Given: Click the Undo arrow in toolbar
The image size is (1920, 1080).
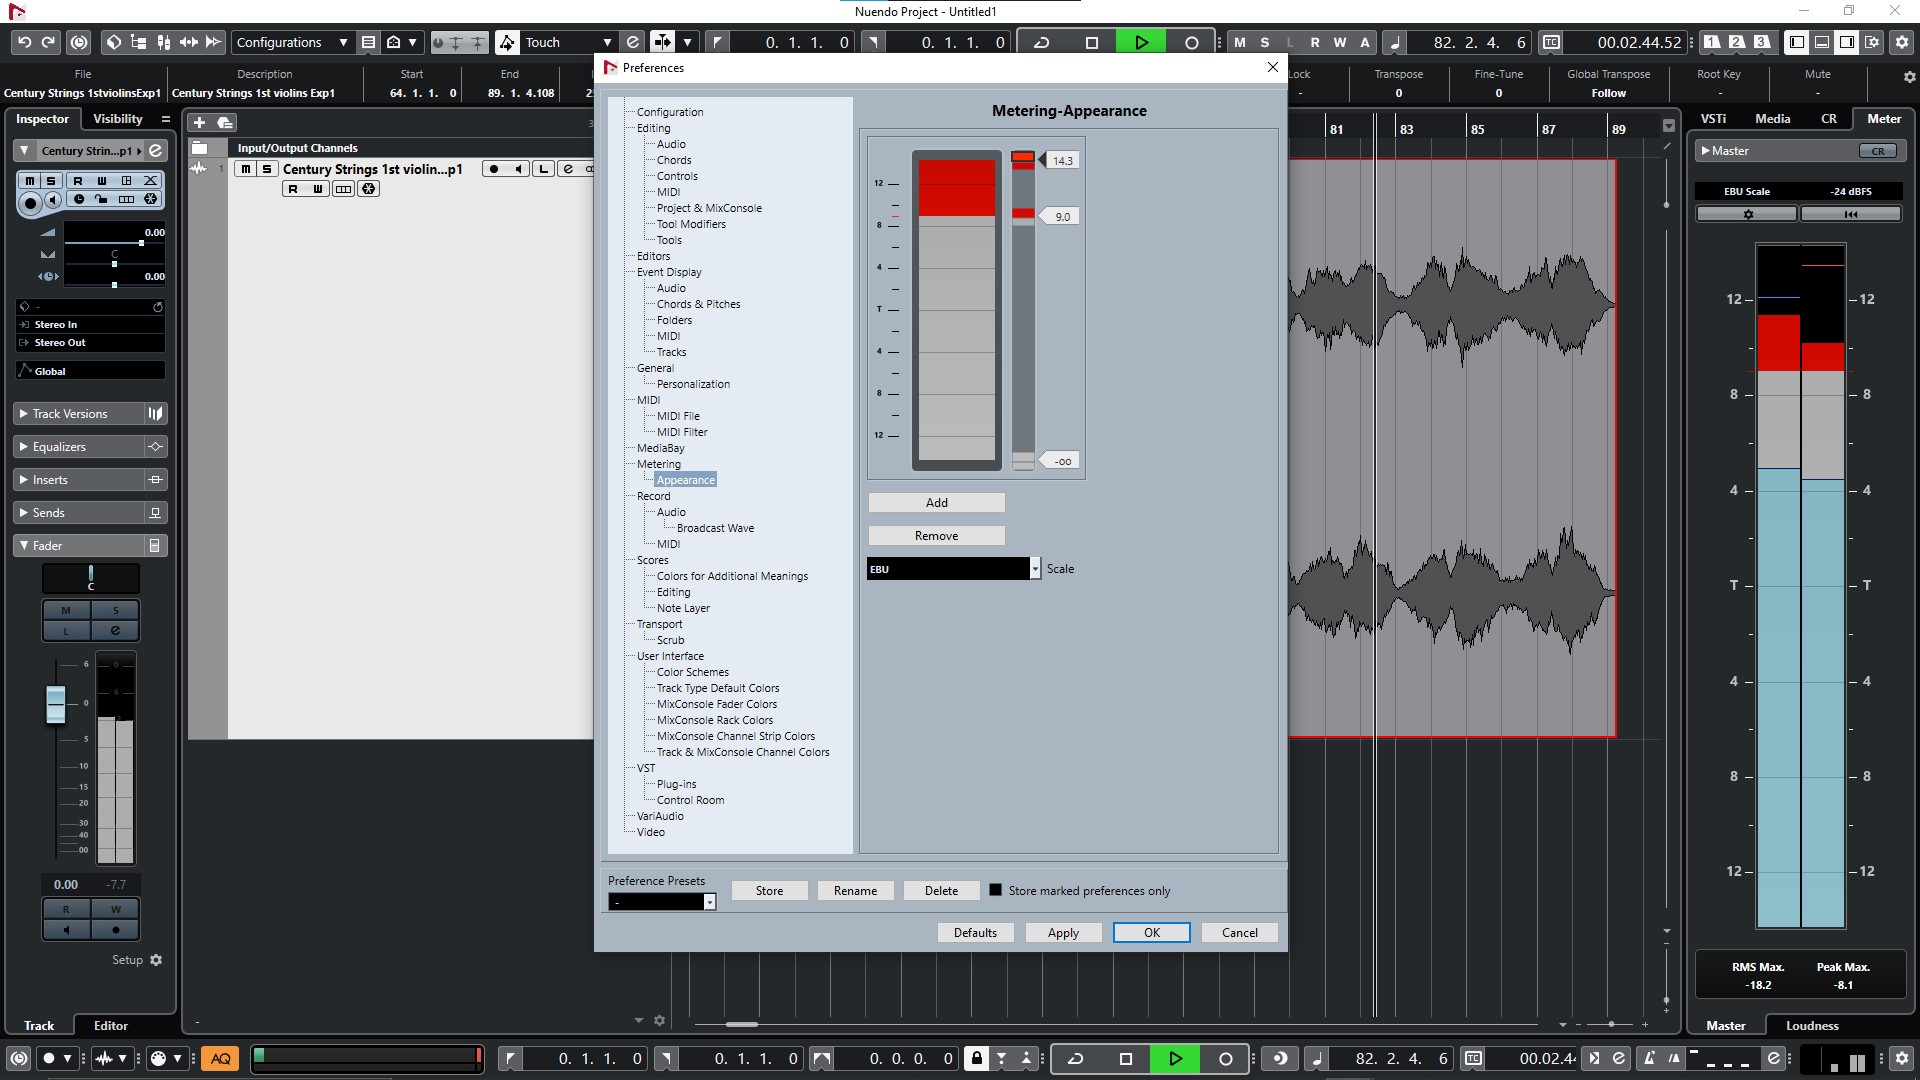Looking at the screenshot, I should 24,42.
